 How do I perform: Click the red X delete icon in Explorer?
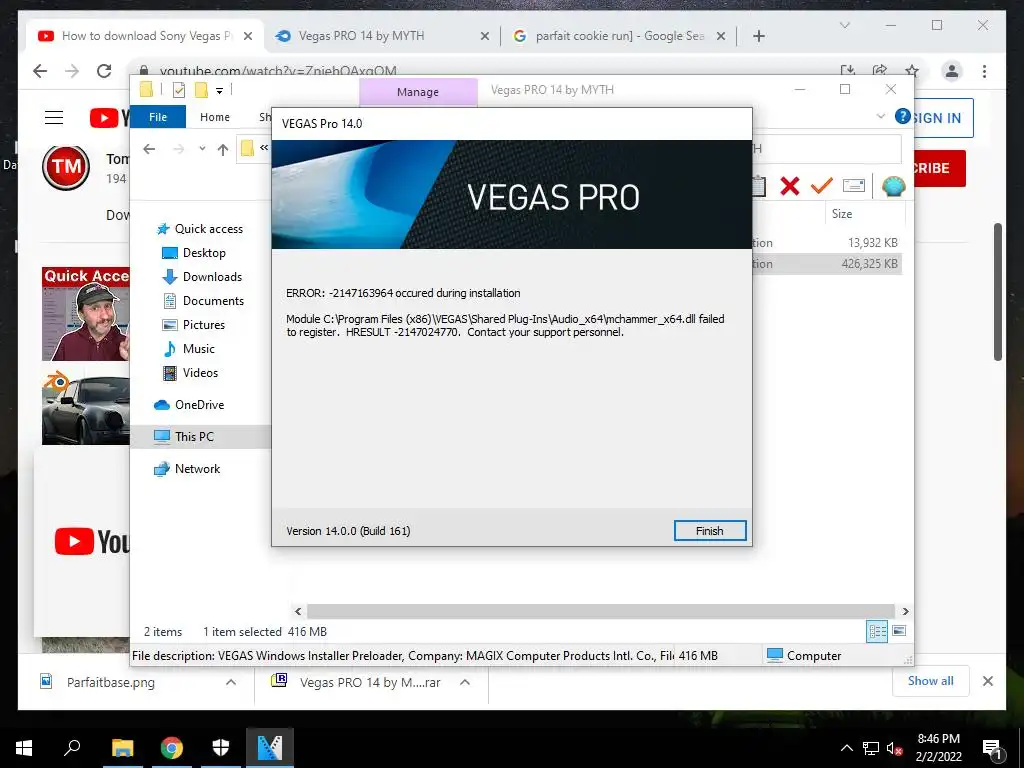click(x=790, y=186)
